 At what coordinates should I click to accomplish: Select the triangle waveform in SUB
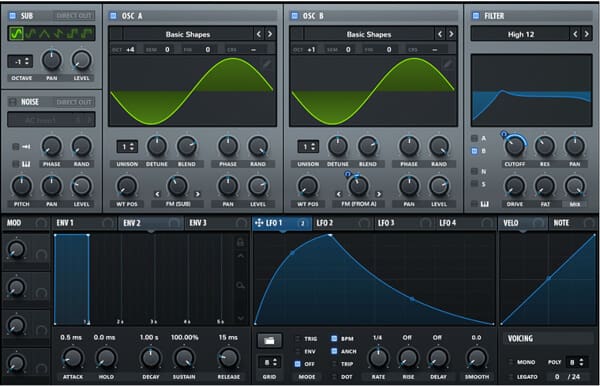(44, 34)
